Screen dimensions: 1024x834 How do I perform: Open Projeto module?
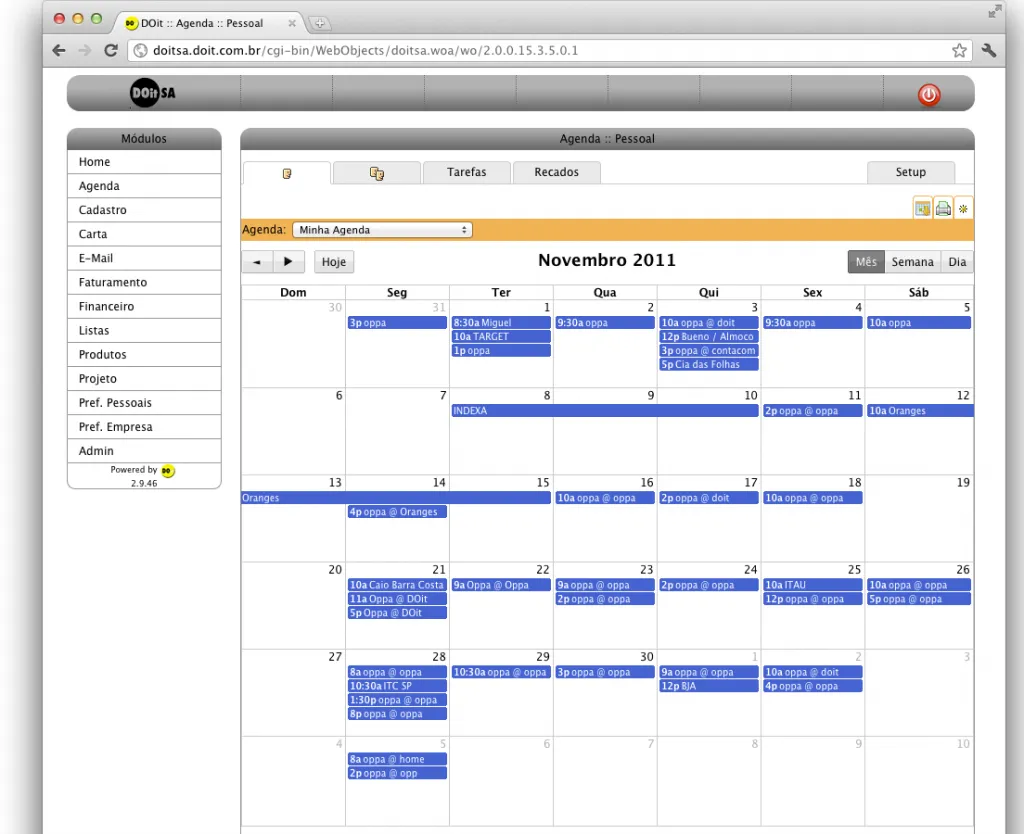tap(144, 379)
